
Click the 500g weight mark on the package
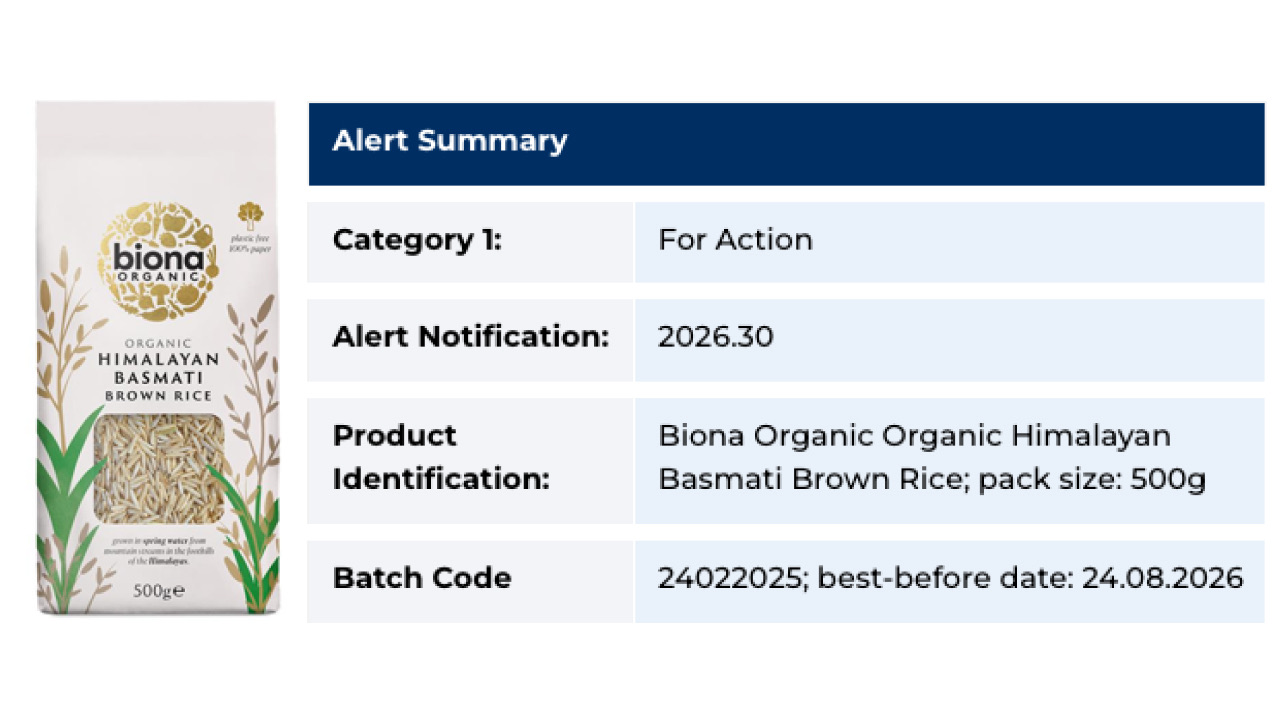(x=158, y=591)
